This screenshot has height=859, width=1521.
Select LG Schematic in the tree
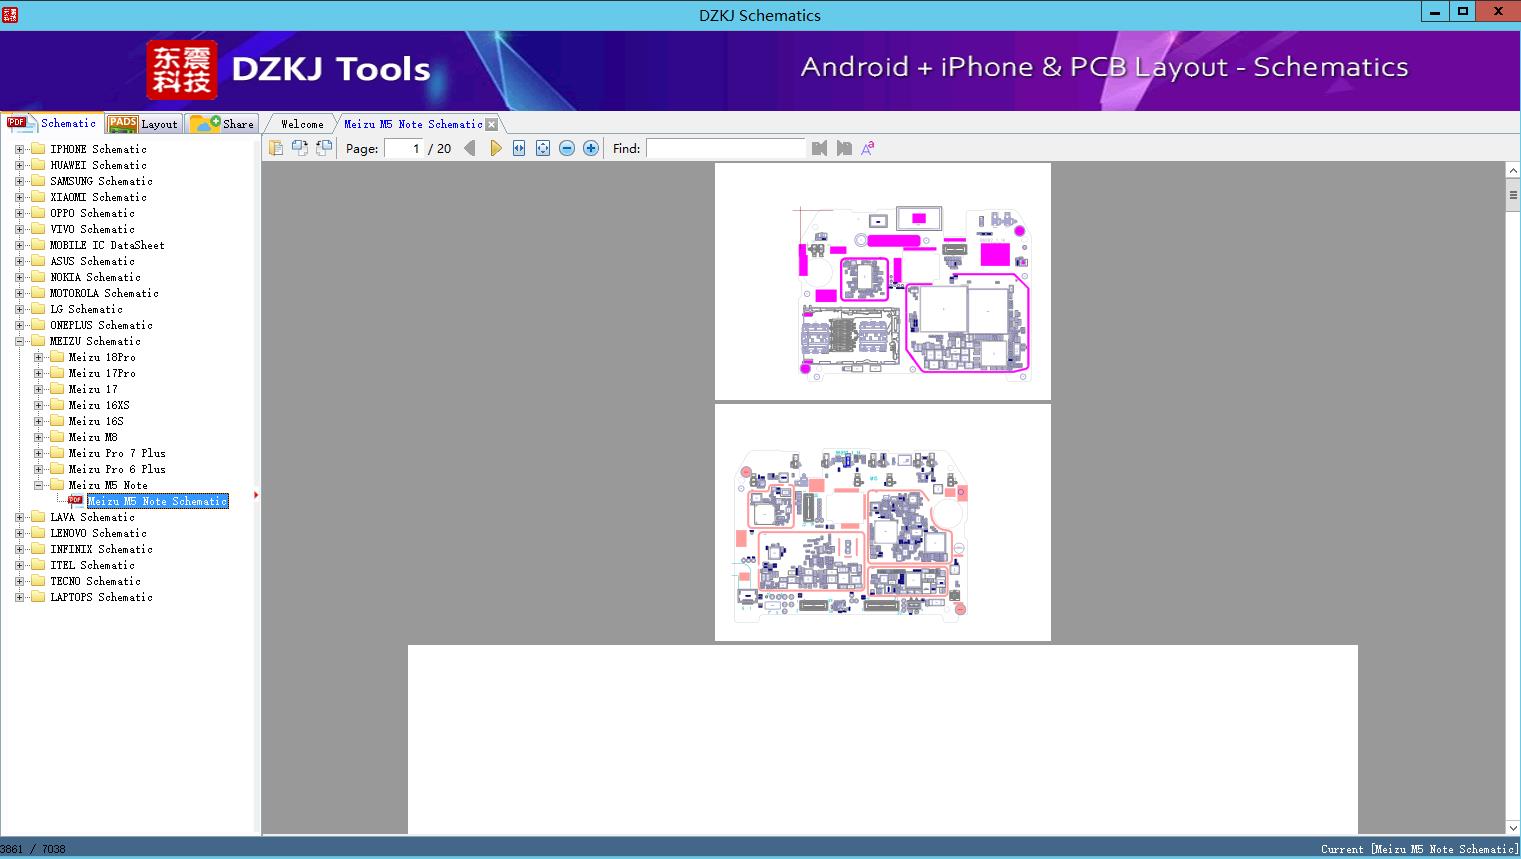tap(86, 309)
